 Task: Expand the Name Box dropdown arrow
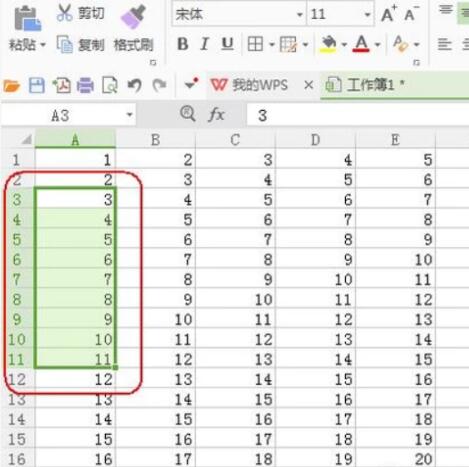pyautogui.click(x=130, y=115)
